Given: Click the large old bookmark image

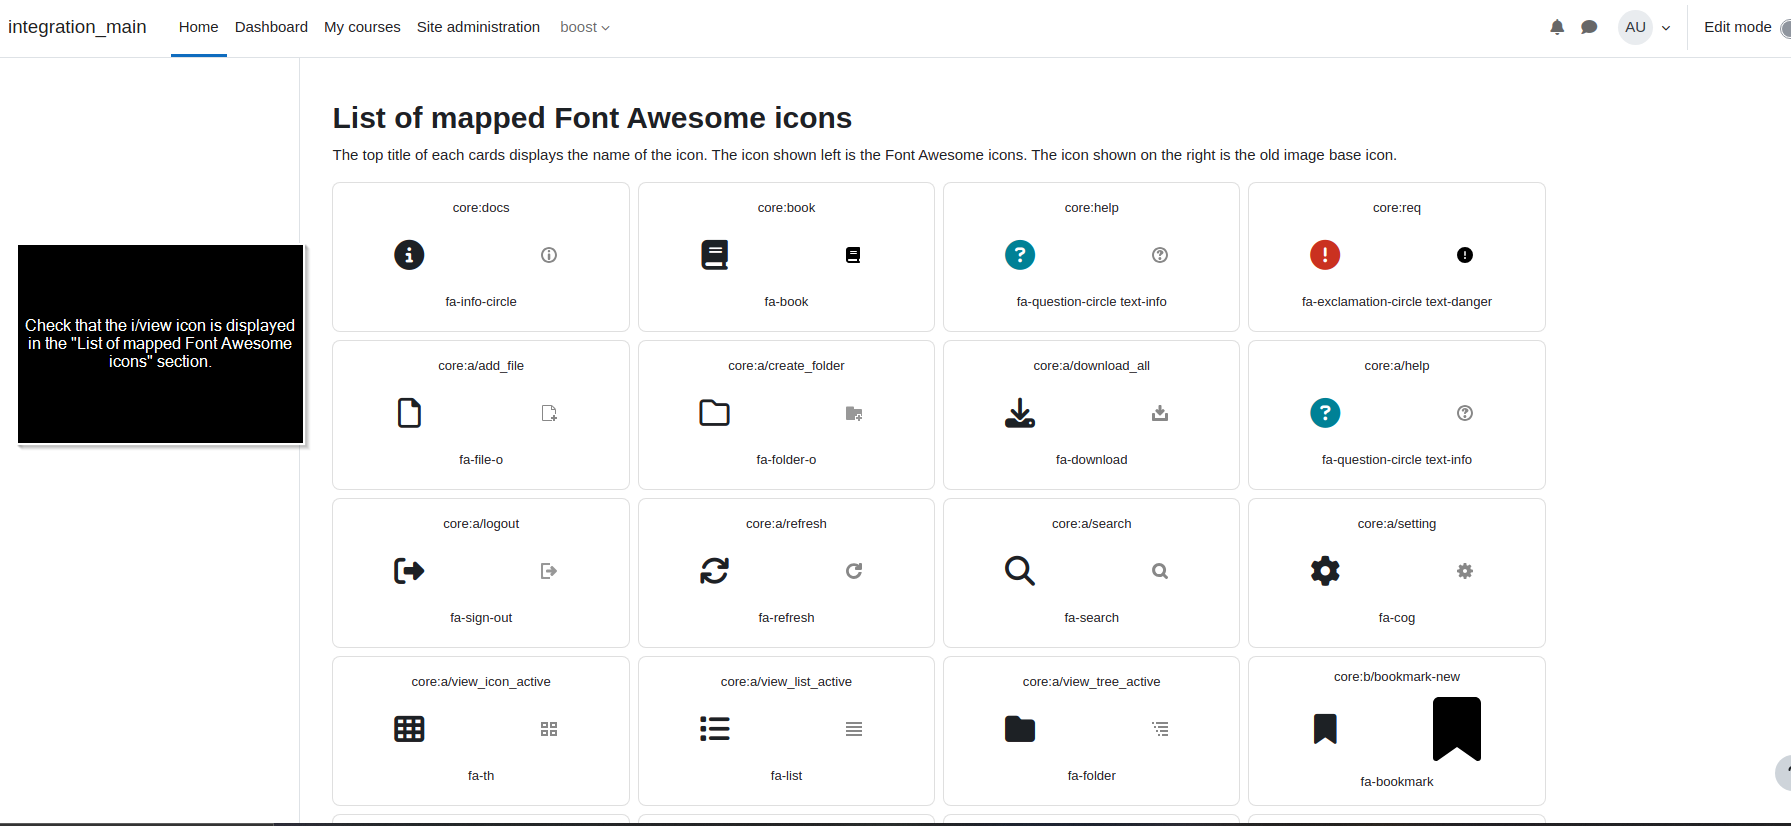Looking at the screenshot, I should (1457, 729).
